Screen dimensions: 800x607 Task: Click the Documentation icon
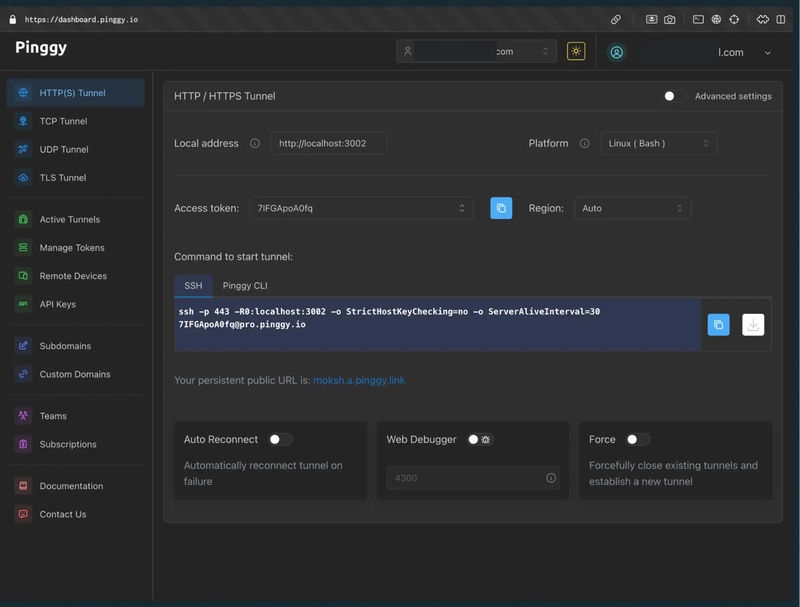(x=23, y=486)
